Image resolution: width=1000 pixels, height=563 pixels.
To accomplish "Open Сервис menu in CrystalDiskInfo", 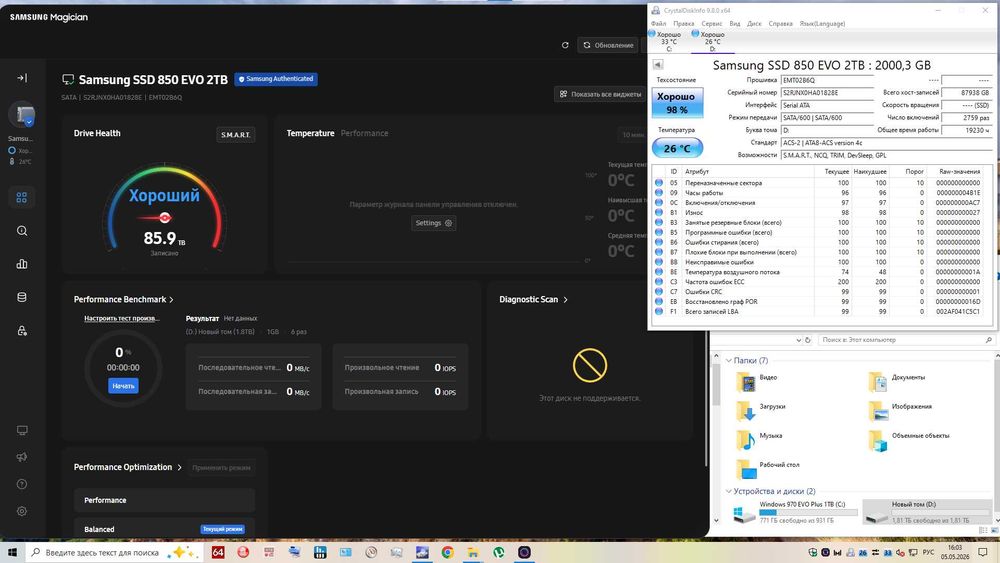I will click(712, 24).
